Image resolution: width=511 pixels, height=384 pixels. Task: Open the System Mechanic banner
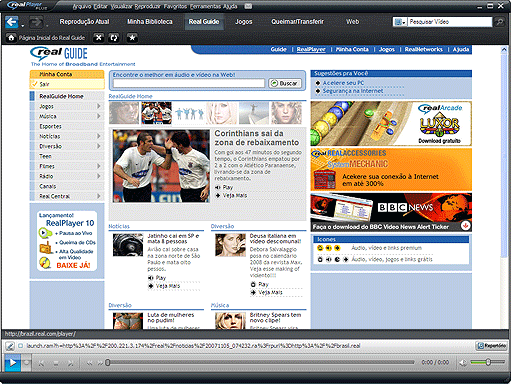tap(391, 170)
